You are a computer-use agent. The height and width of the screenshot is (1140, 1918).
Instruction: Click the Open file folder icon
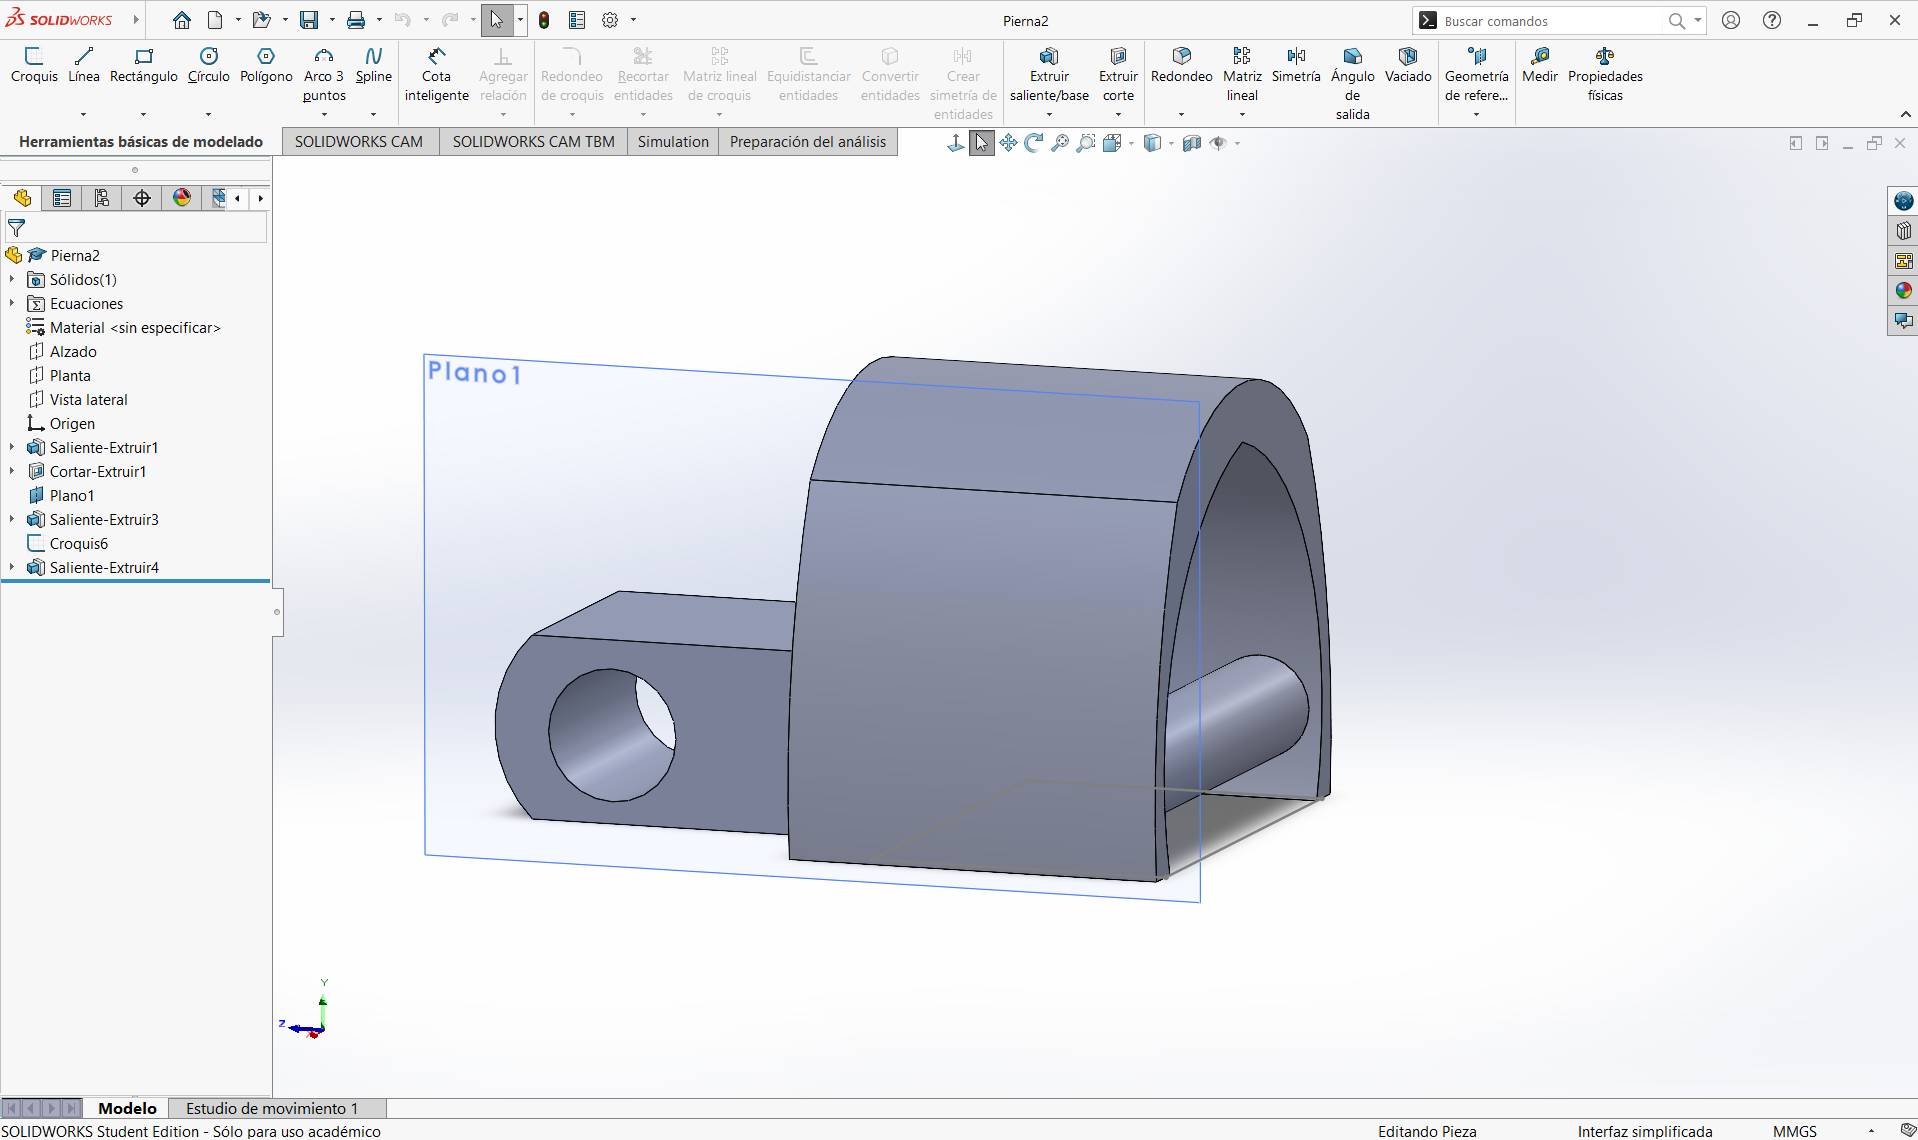pos(262,20)
